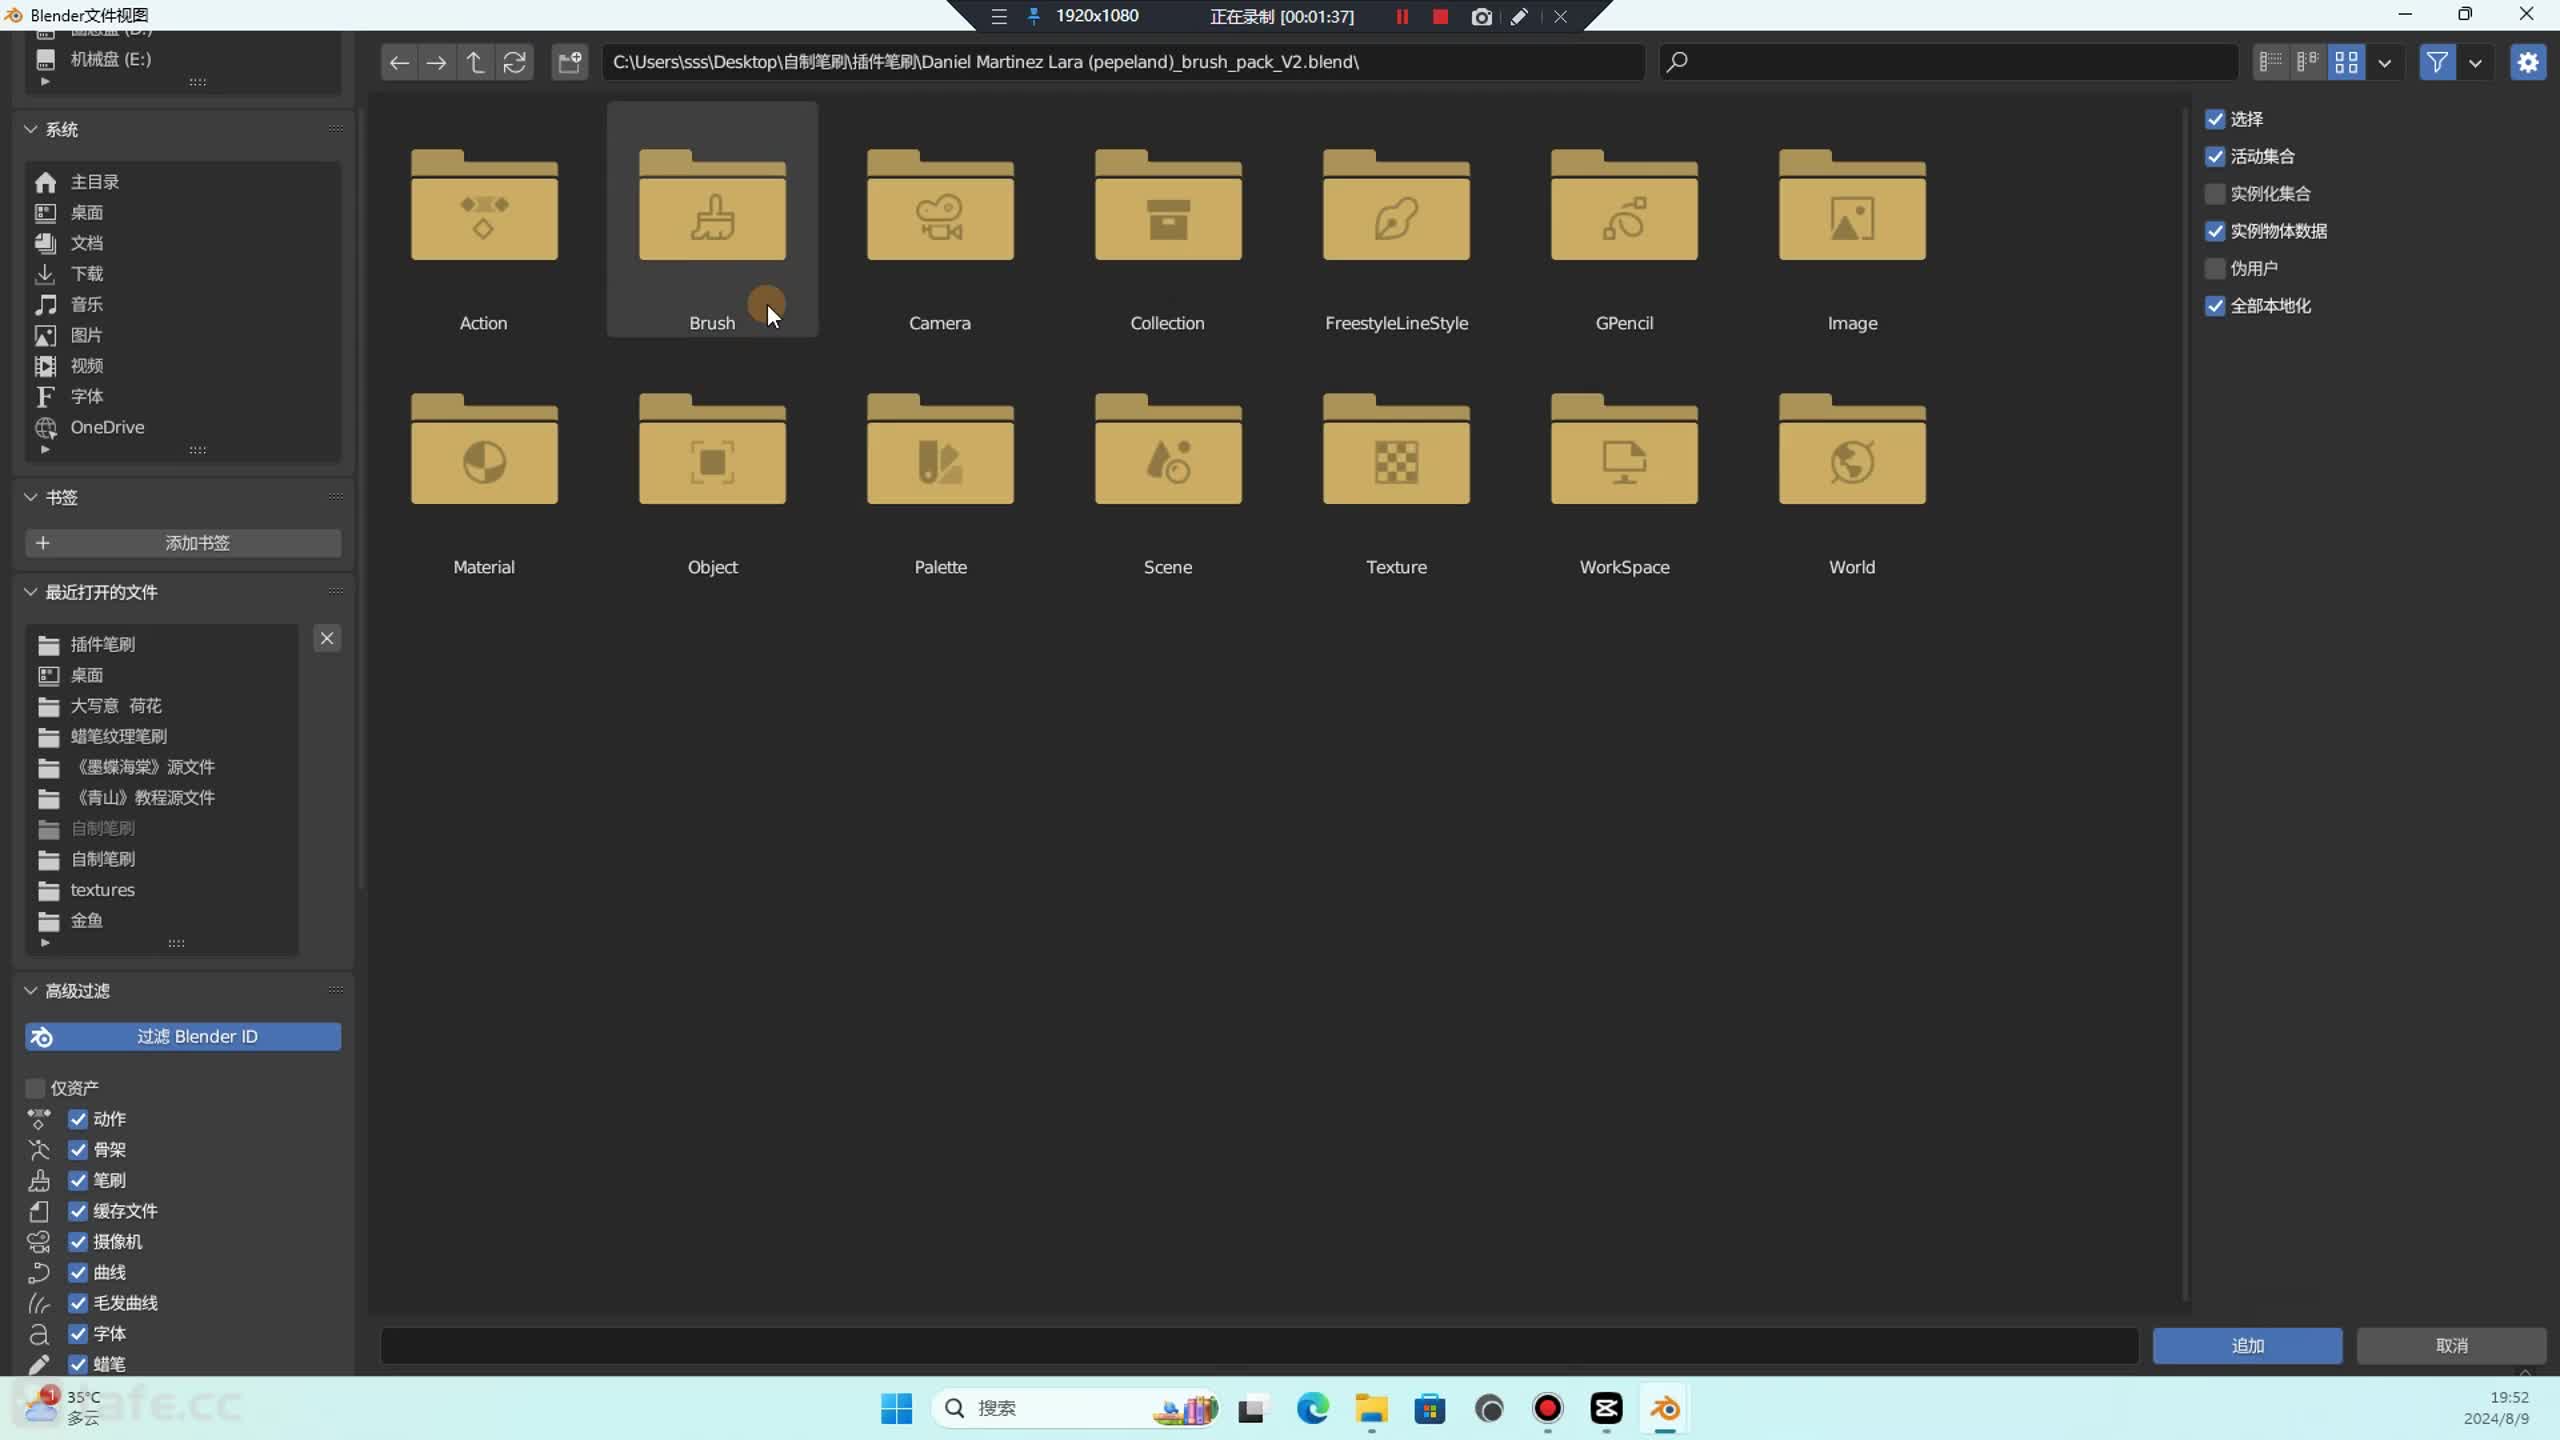Refresh the file list
This screenshot has width=2560, height=1440.
[x=514, y=62]
